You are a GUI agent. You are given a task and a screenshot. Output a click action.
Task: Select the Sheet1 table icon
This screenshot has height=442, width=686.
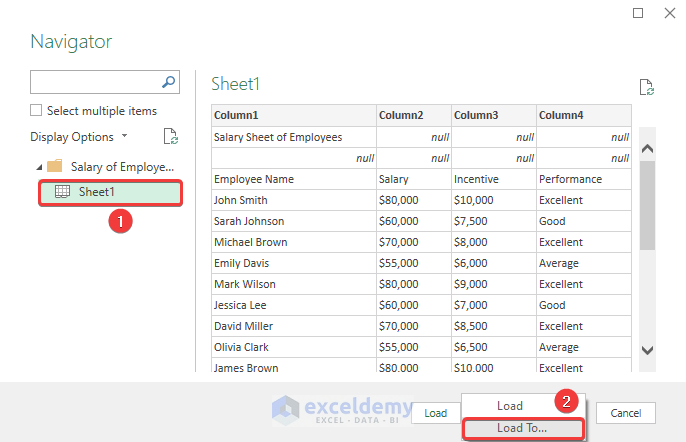(61, 192)
